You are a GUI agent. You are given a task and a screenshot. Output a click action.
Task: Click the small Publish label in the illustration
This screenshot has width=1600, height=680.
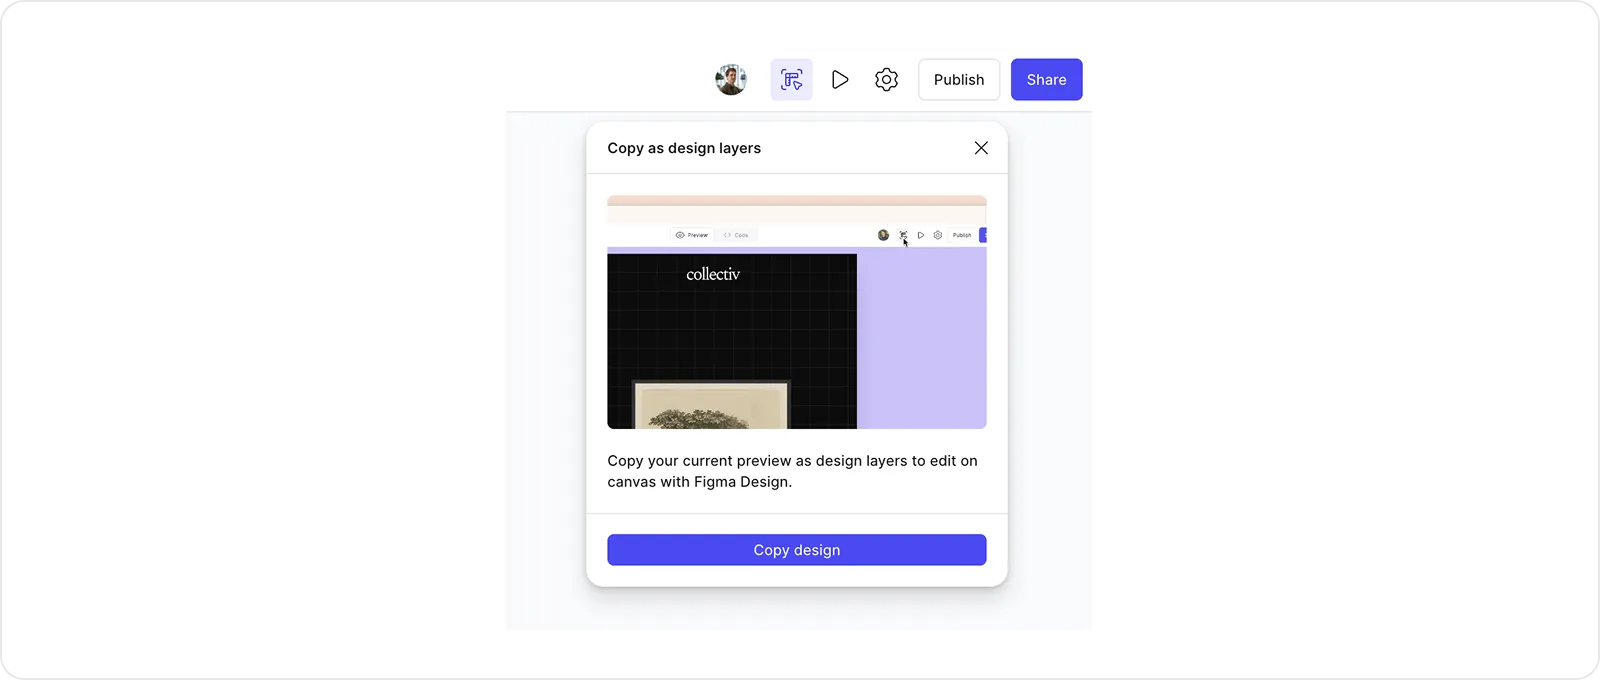(x=962, y=235)
